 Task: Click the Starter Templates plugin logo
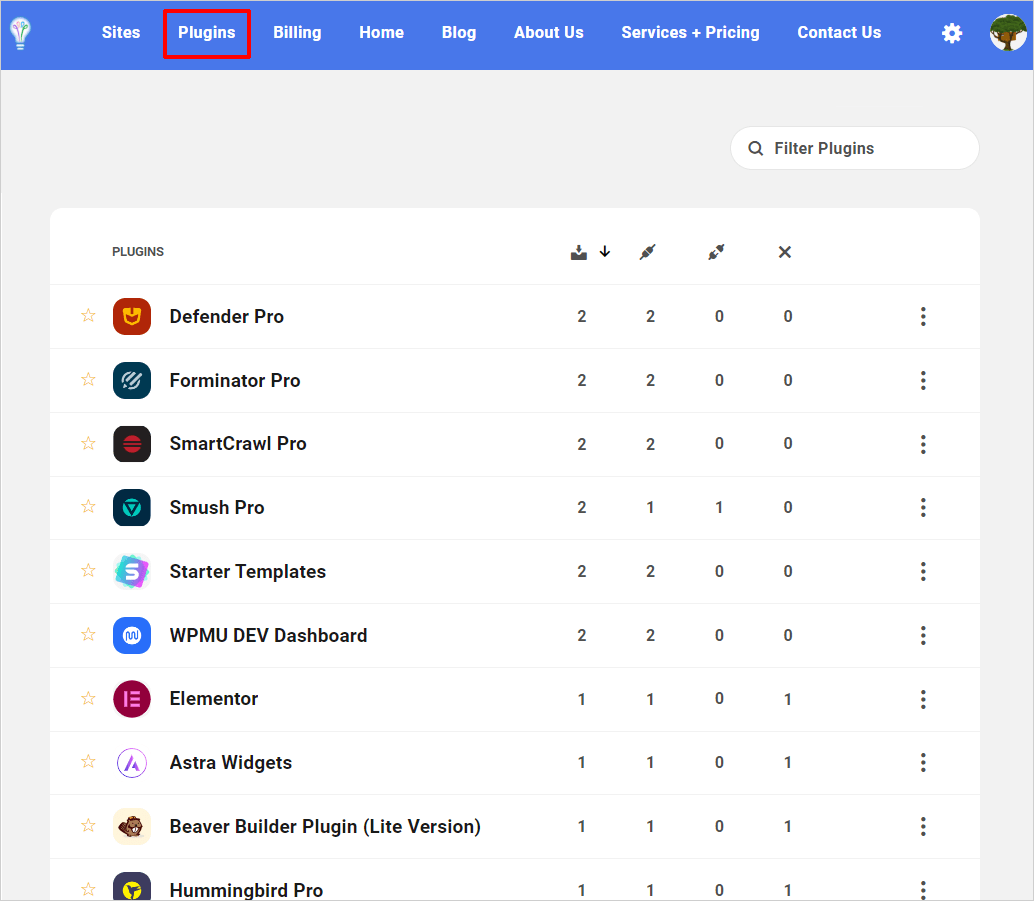(x=131, y=571)
